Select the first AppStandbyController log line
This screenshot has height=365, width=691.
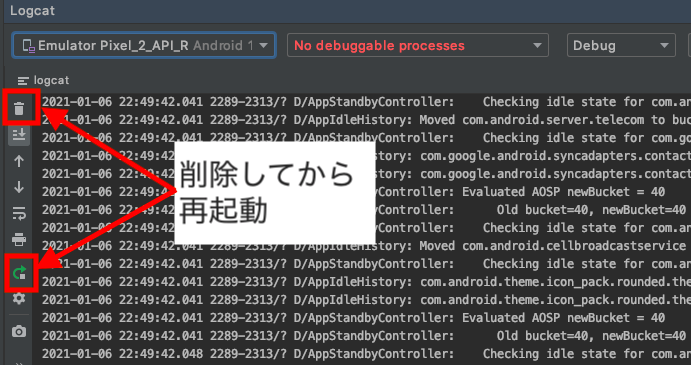click(367, 102)
